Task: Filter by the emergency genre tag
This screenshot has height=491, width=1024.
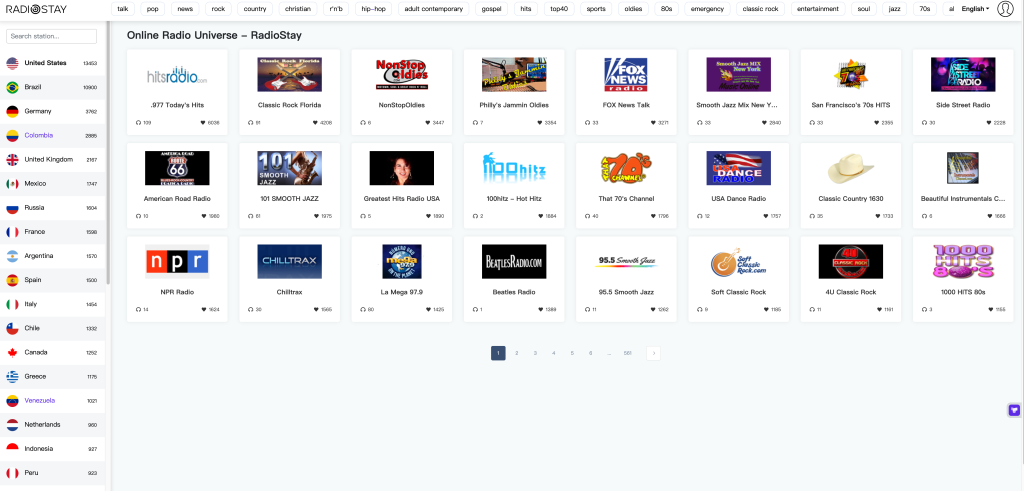Action: 707,9
